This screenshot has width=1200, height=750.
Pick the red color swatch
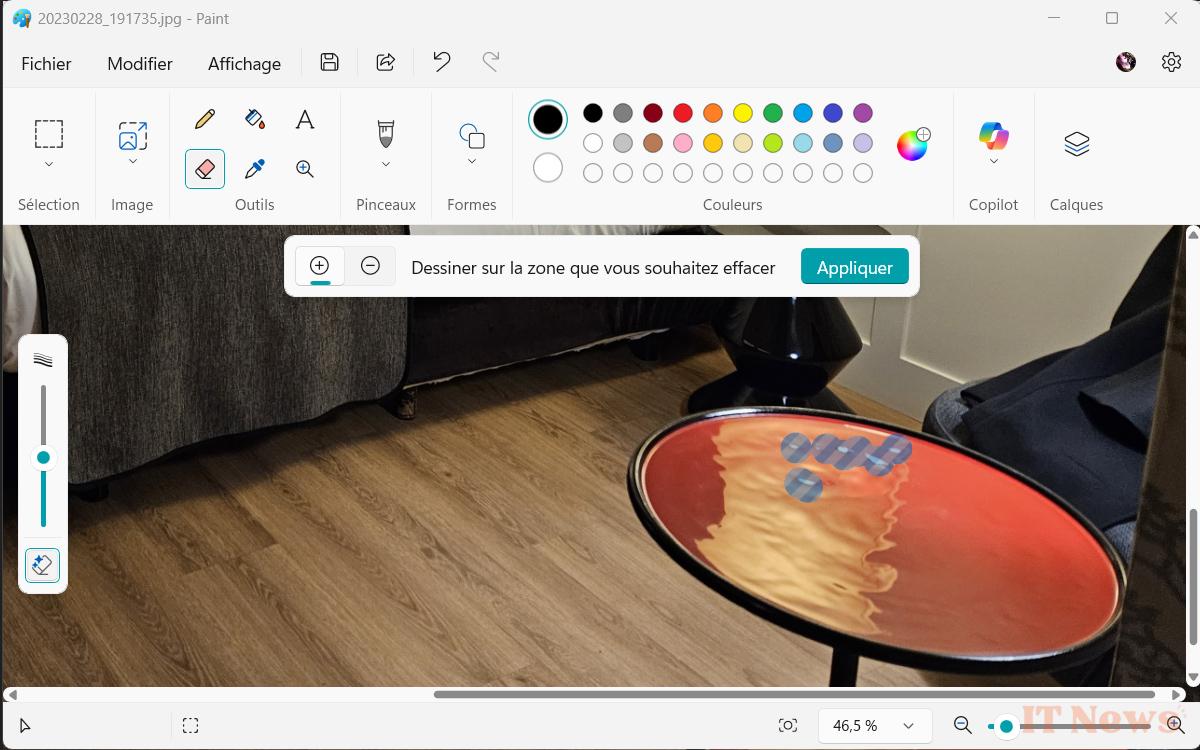point(683,113)
